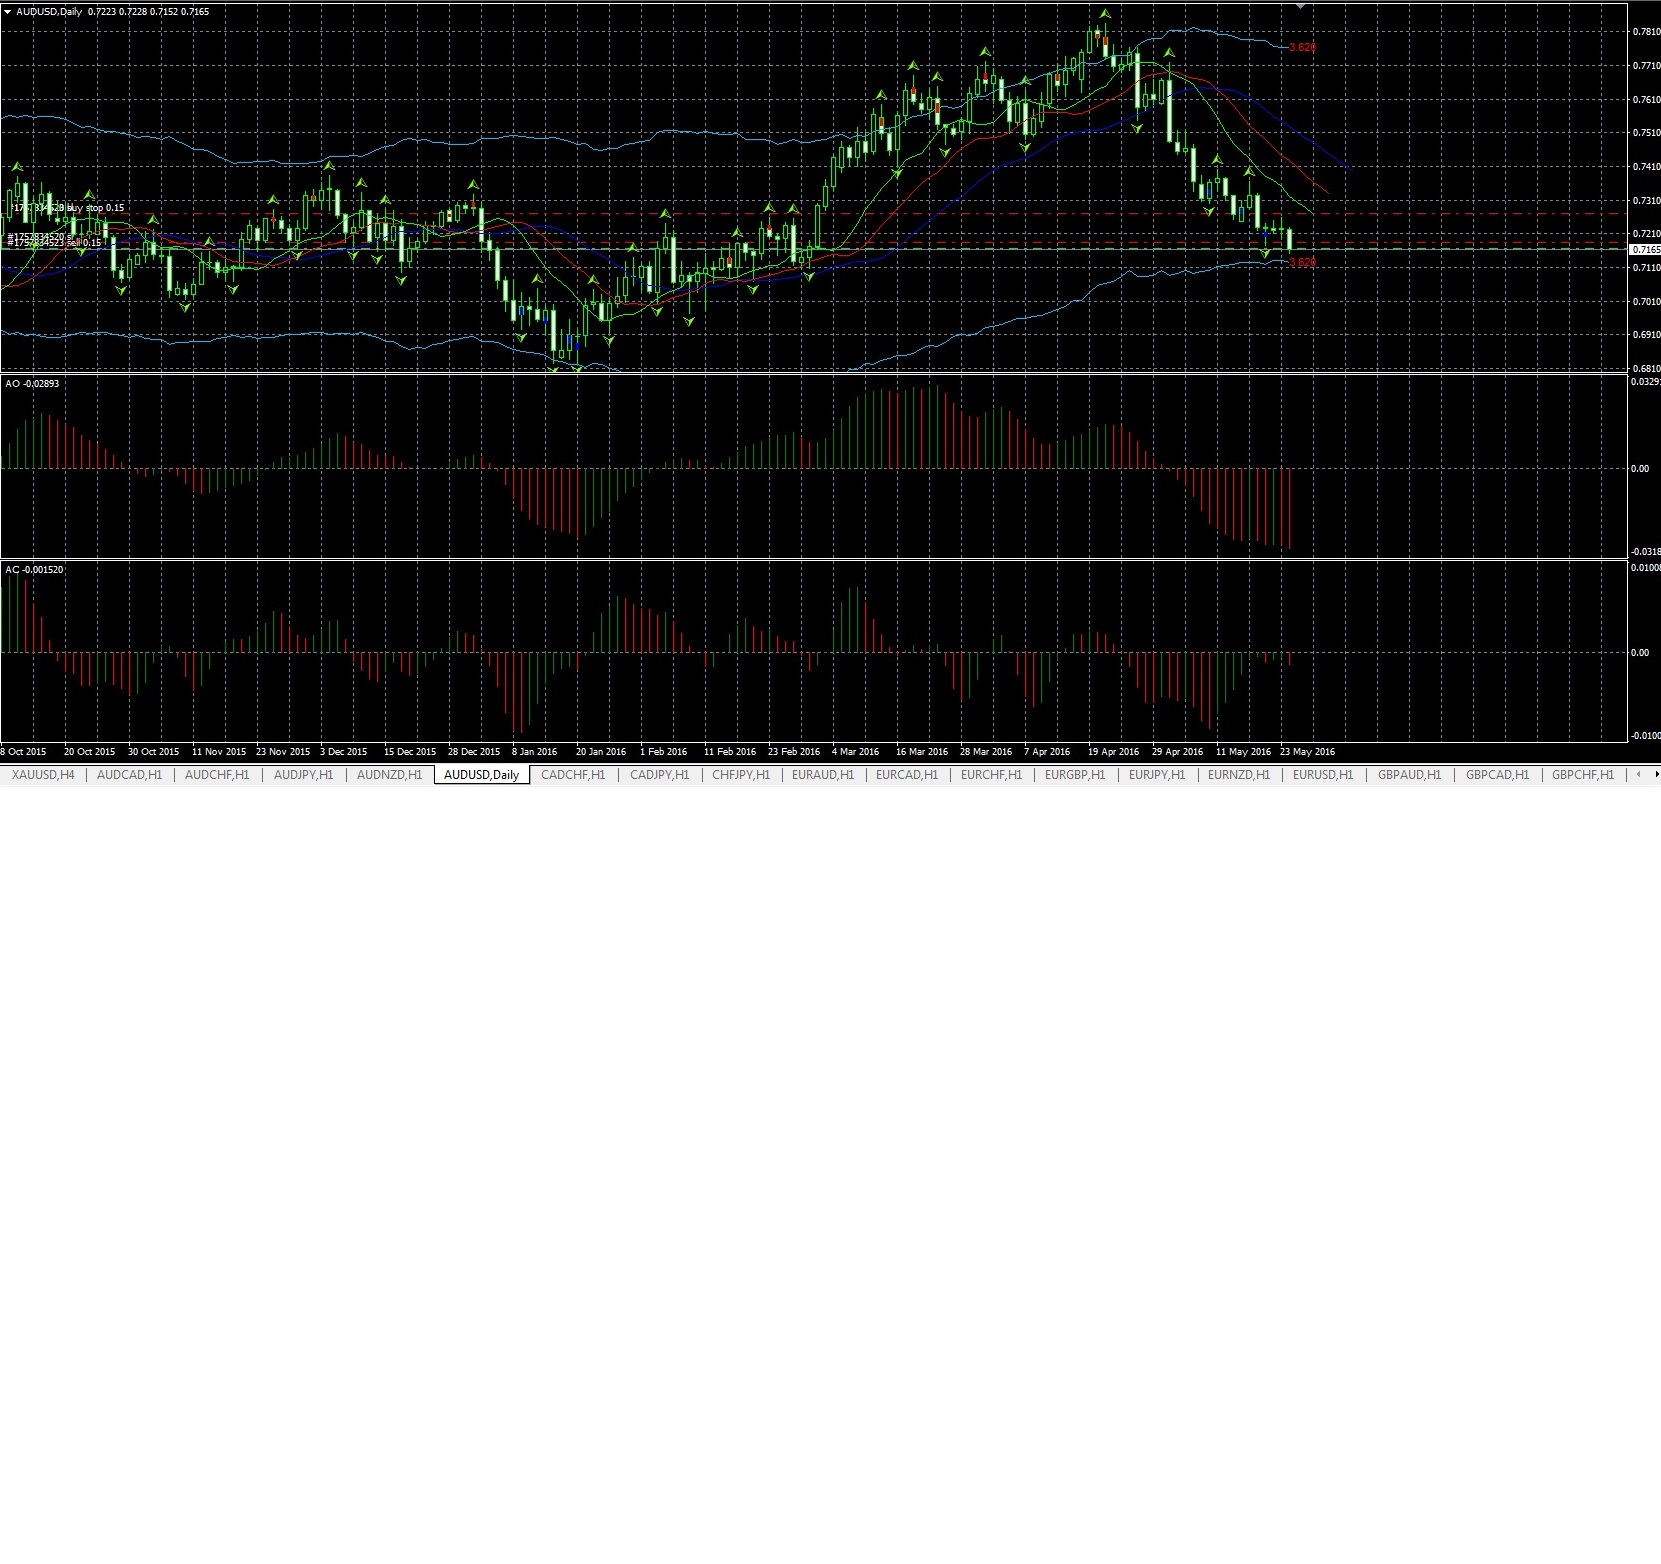
Task: Click the 4 Mar 2016 date label
Action: (x=855, y=752)
